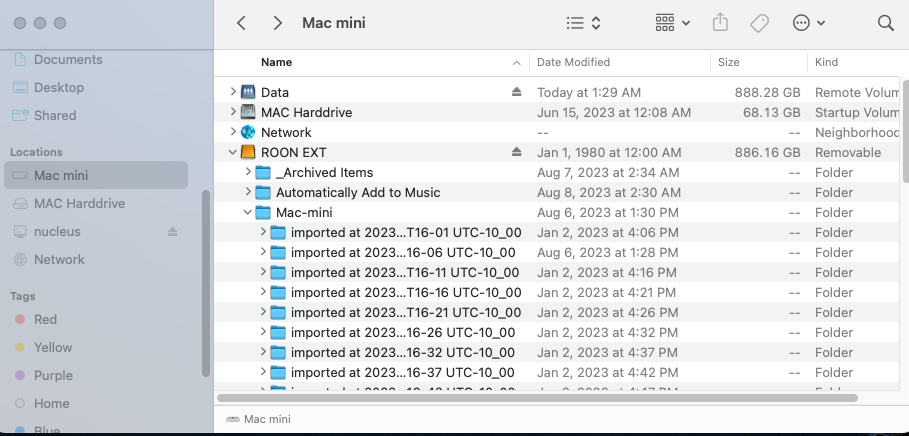Sort by the Kind column header

coord(826,62)
